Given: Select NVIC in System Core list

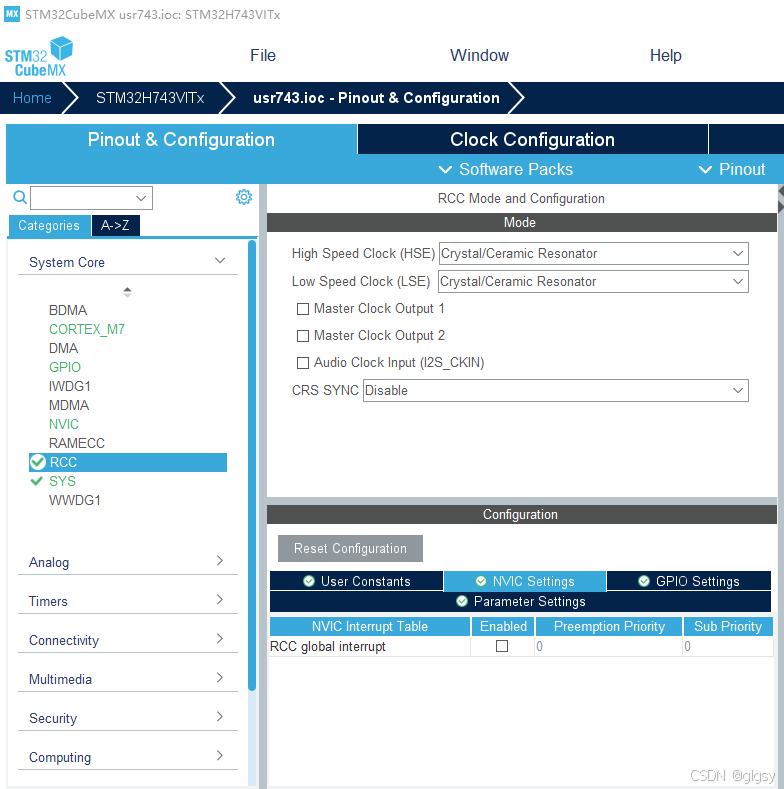Looking at the screenshot, I should point(64,424).
